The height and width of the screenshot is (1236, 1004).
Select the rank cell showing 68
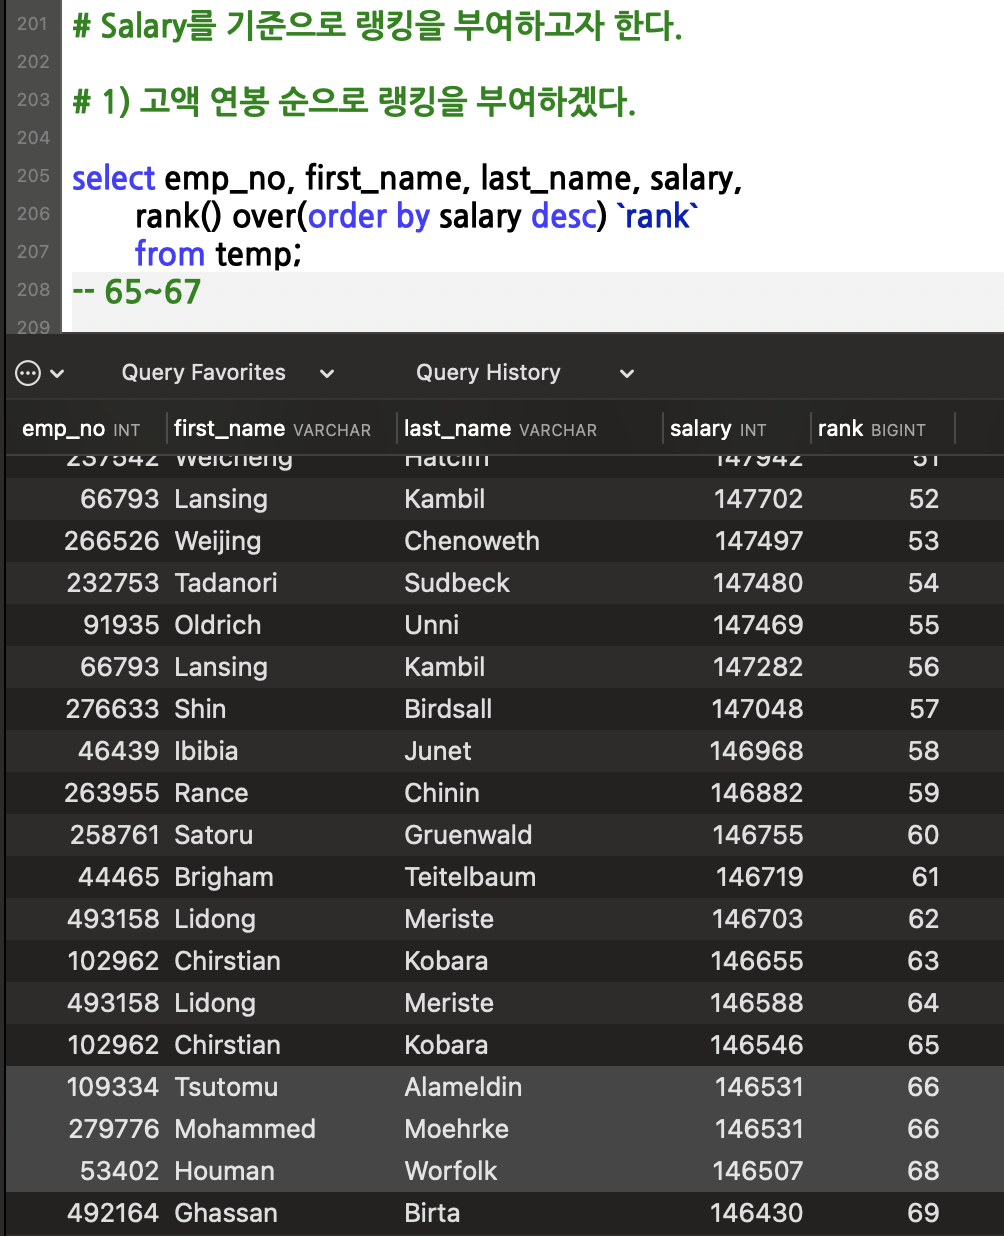click(923, 1171)
